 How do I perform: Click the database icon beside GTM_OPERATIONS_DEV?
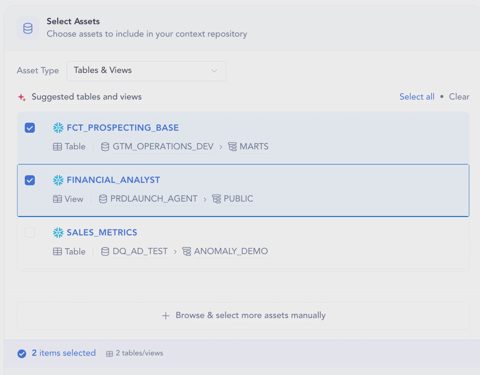[105, 147]
